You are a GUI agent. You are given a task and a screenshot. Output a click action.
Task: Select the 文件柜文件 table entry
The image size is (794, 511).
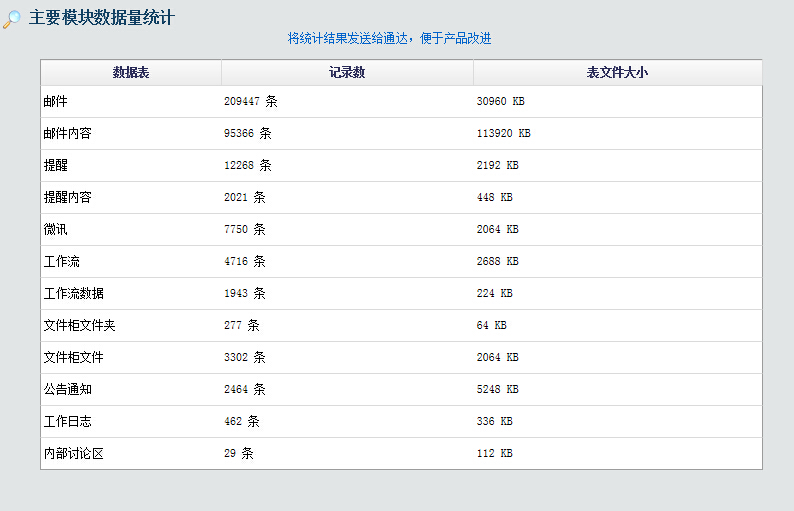click(x=74, y=358)
